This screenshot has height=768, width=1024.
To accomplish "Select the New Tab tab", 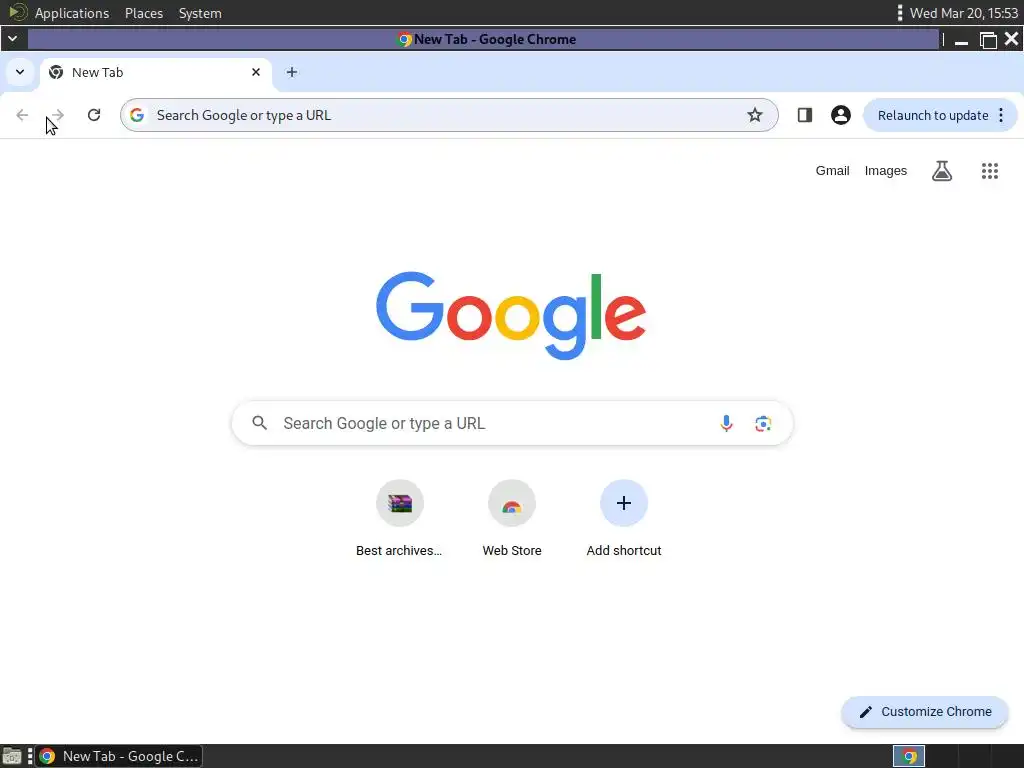I will [156, 72].
